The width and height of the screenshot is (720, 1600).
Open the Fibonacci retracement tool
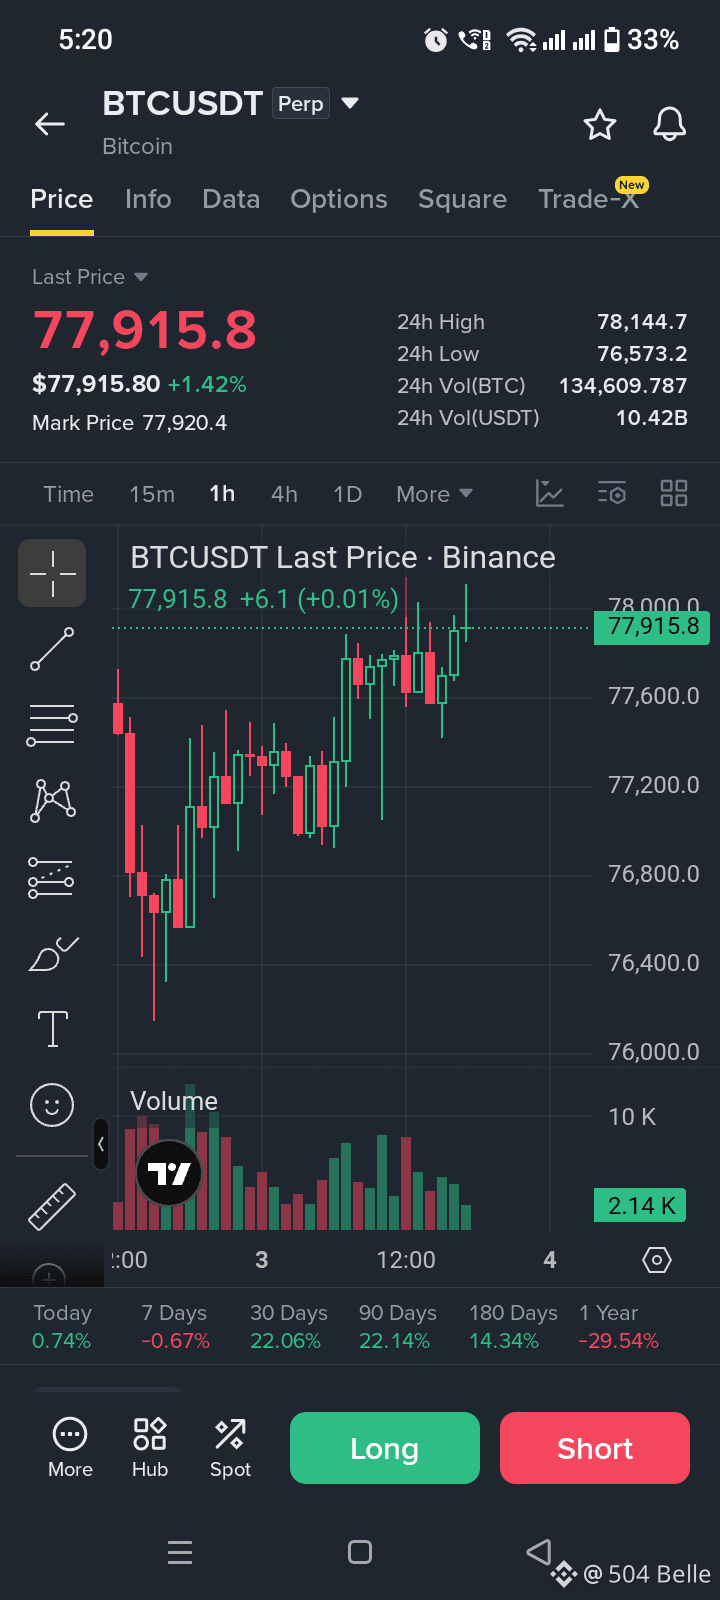pos(52,725)
